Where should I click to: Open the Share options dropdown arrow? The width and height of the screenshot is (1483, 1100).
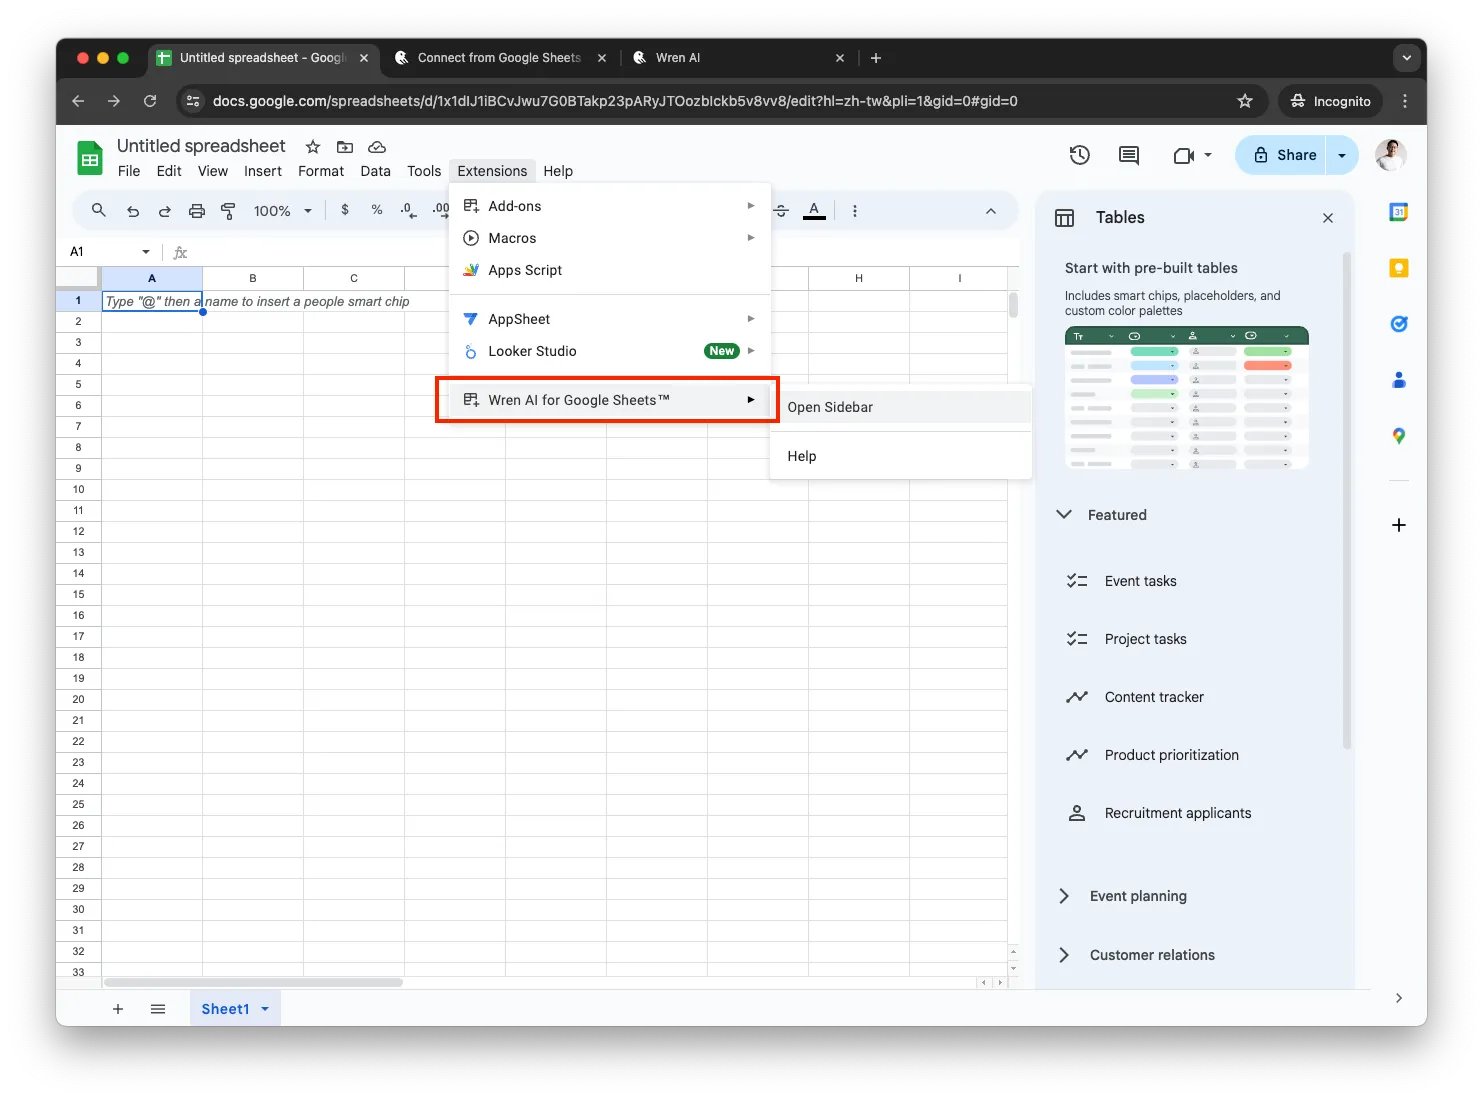click(1342, 155)
